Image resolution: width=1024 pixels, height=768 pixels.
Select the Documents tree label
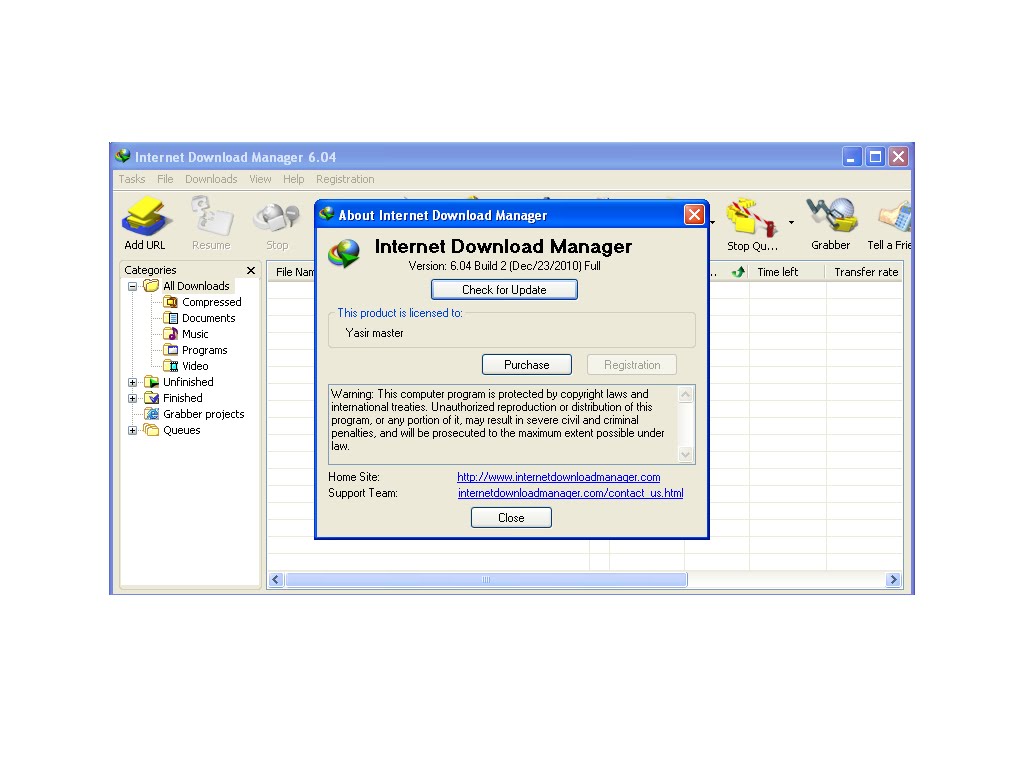[x=208, y=318]
